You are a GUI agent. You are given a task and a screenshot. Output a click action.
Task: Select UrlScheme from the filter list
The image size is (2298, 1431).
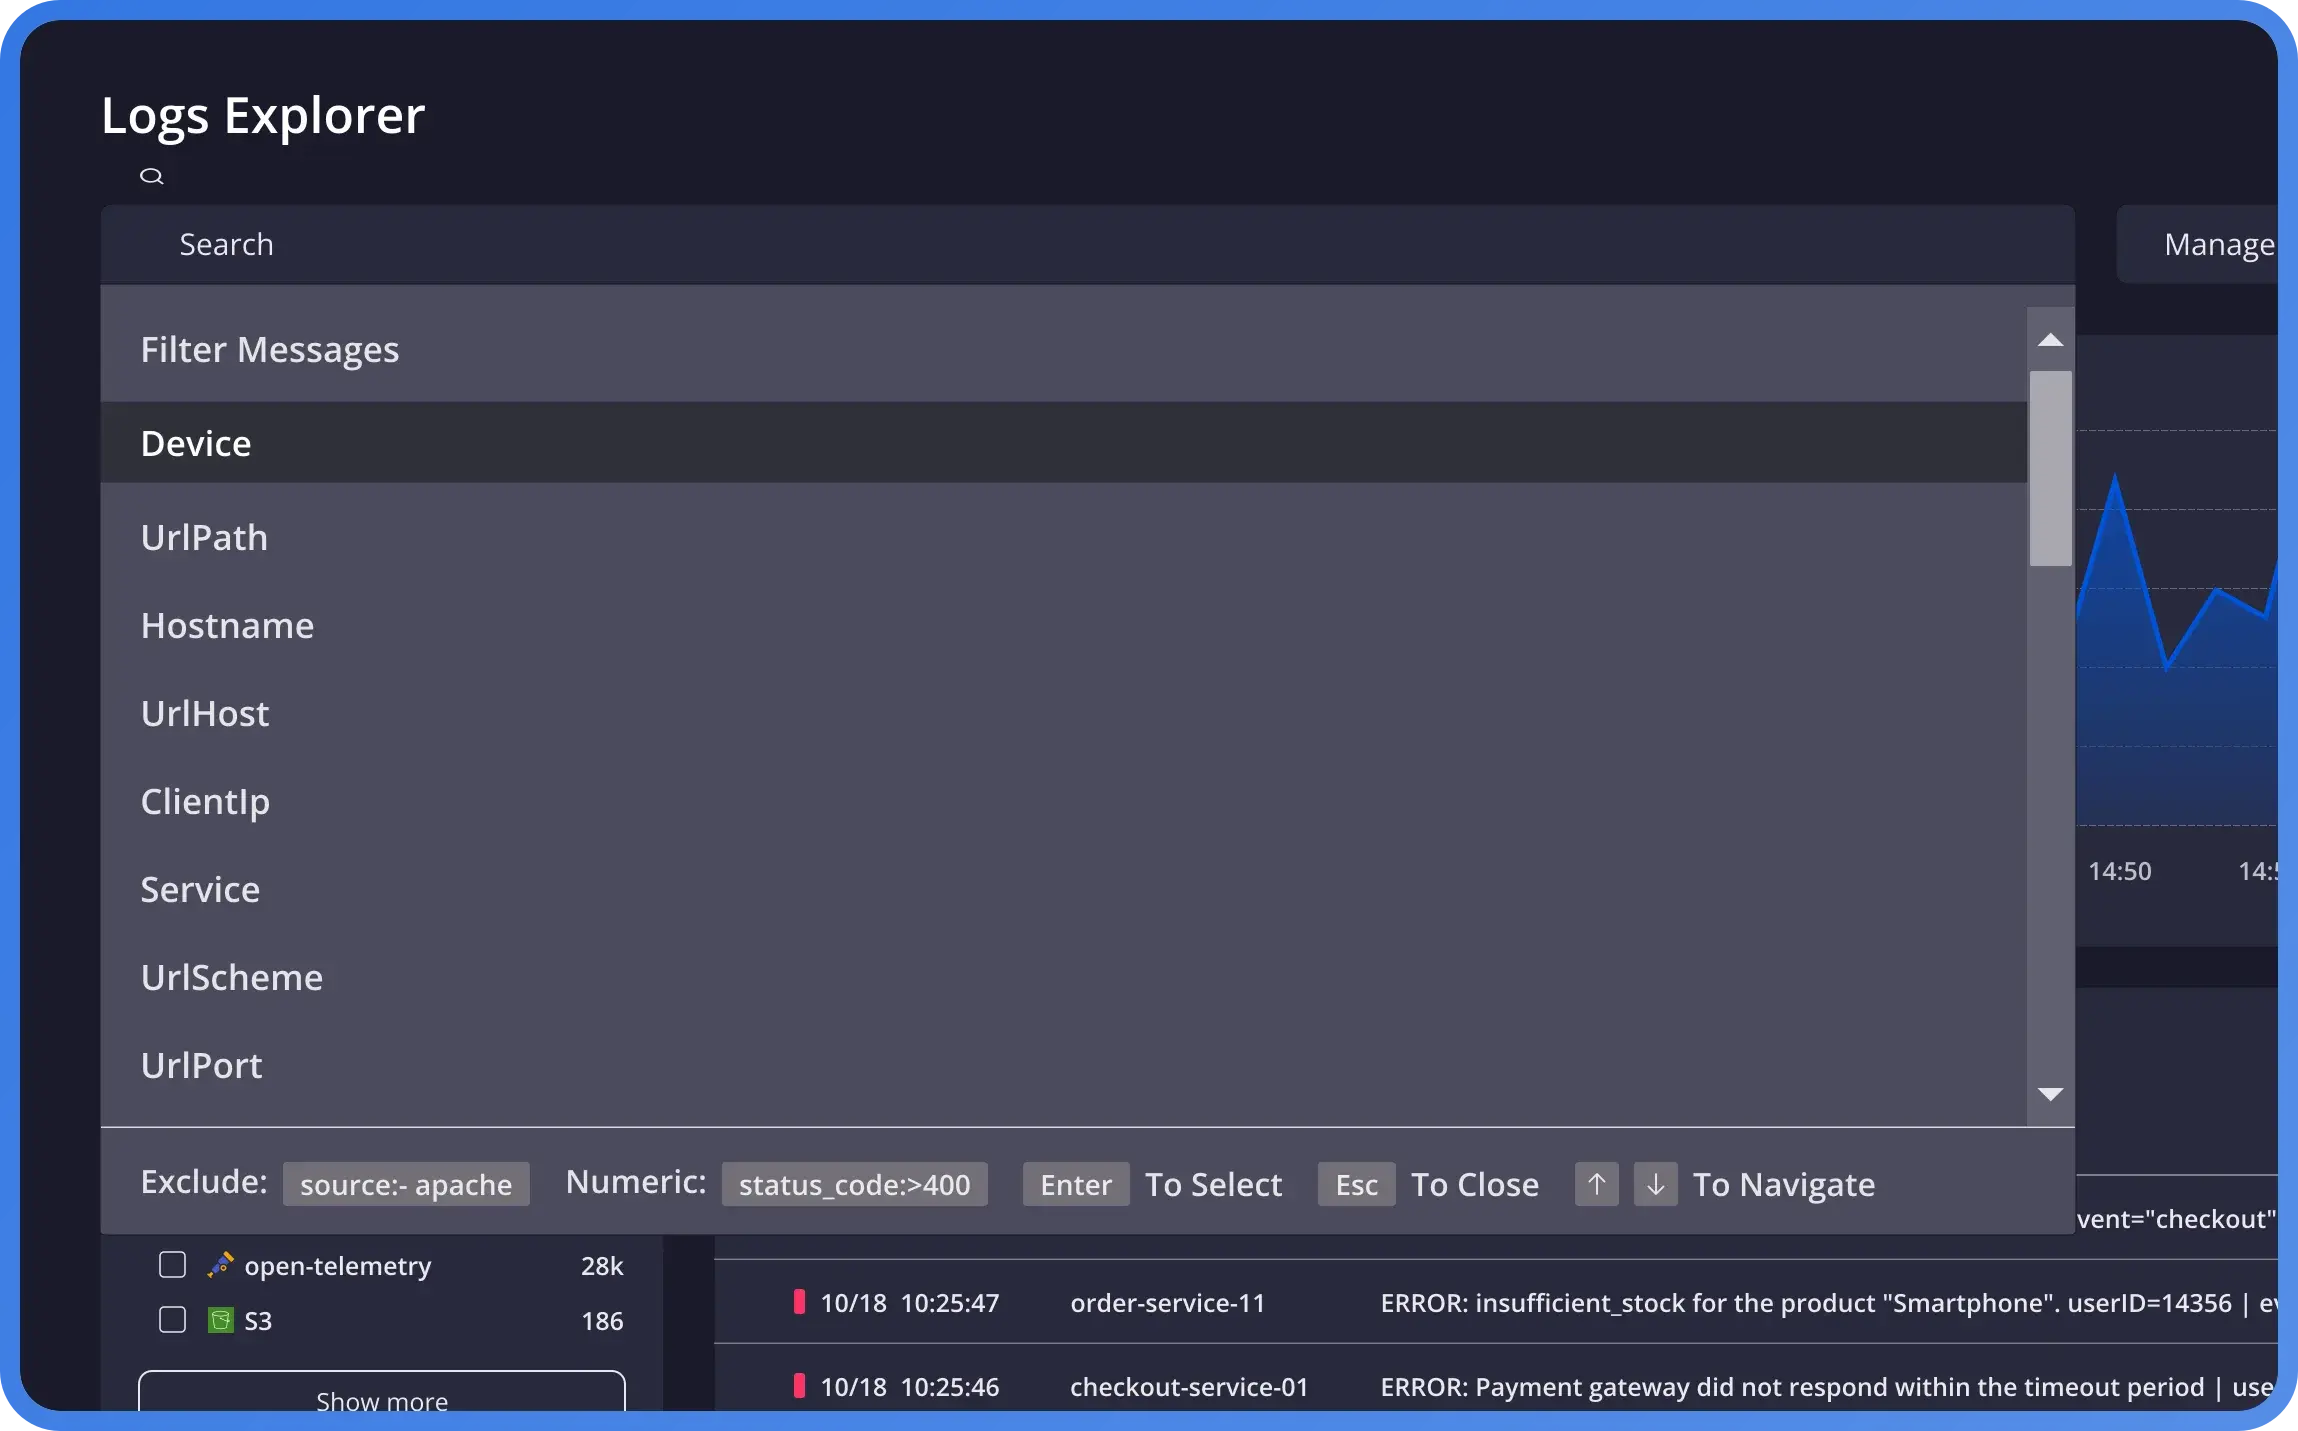(x=232, y=978)
